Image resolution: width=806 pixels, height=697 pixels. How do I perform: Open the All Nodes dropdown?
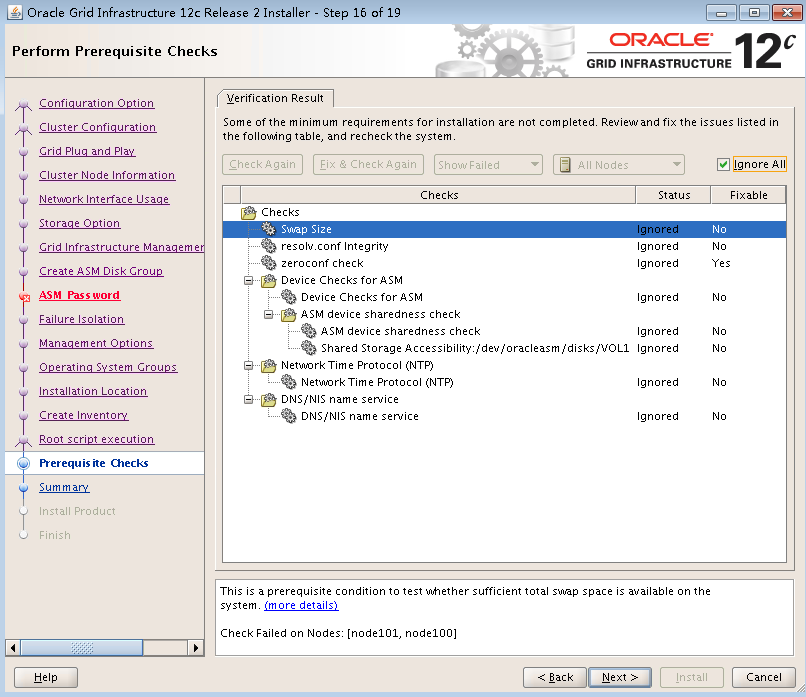click(x=618, y=164)
